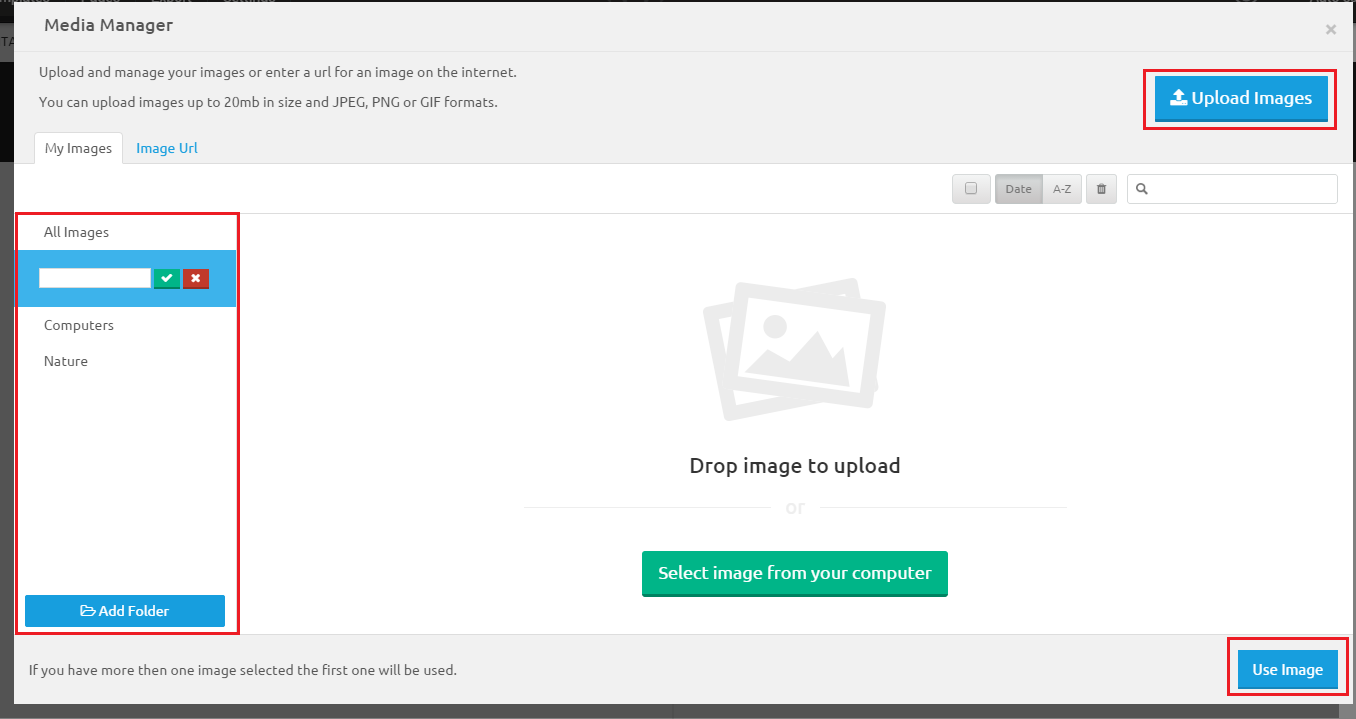Confirm new folder name with green checkmark

(166, 278)
